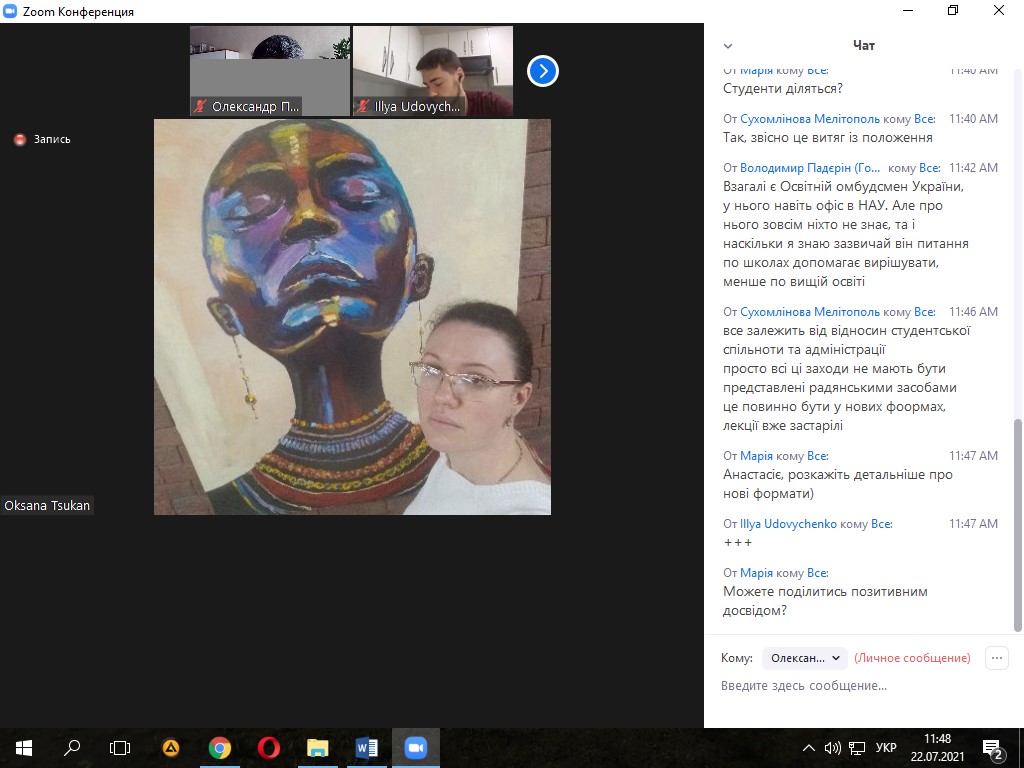The height and width of the screenshot is (768, 1024).
Task: Click muted microphone icon on Illya Udovych... tile
Action: tap(363, 106)
